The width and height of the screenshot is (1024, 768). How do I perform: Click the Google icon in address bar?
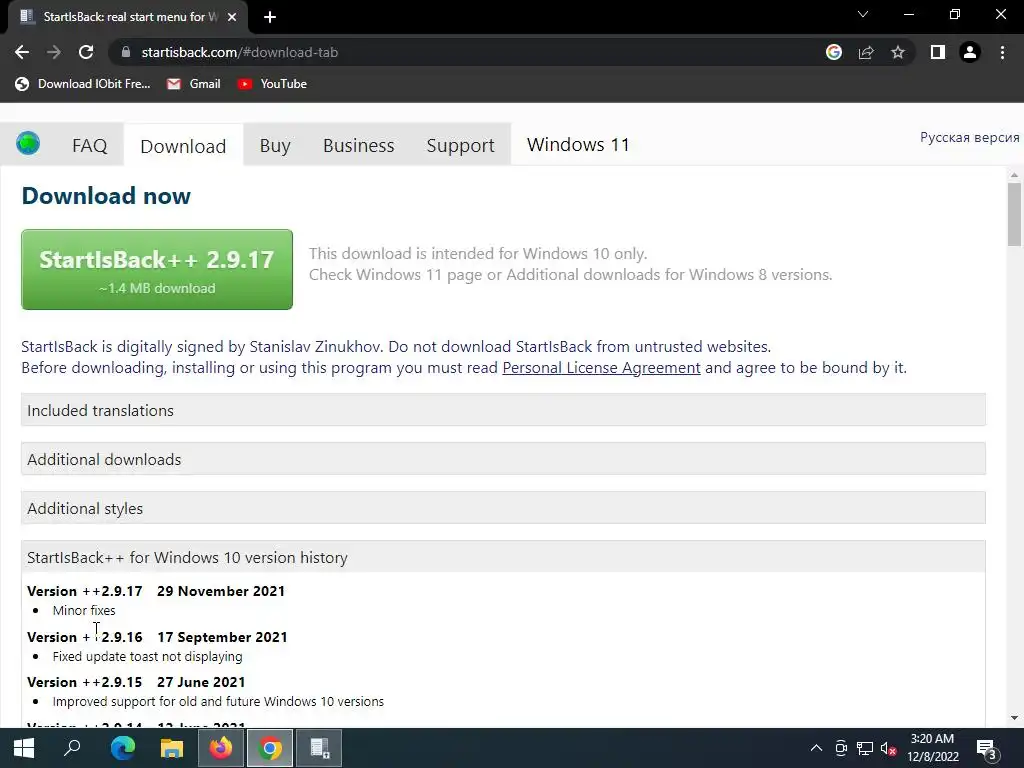click(x=834, y=52)
